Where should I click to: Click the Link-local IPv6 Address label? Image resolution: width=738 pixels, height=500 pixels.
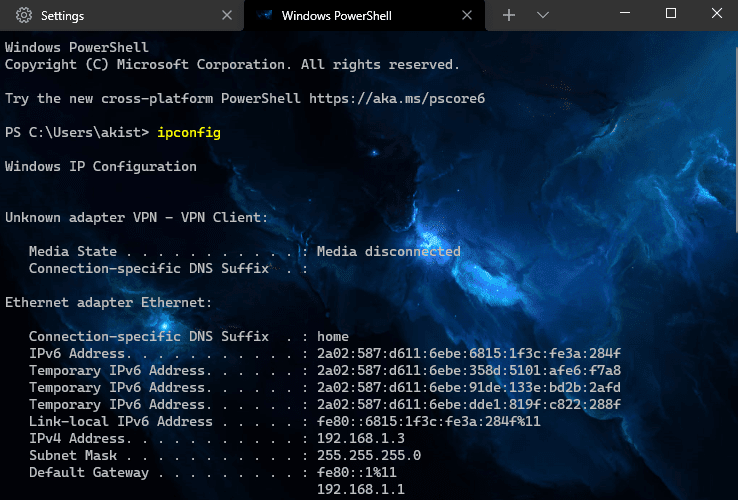coord(120,421)
